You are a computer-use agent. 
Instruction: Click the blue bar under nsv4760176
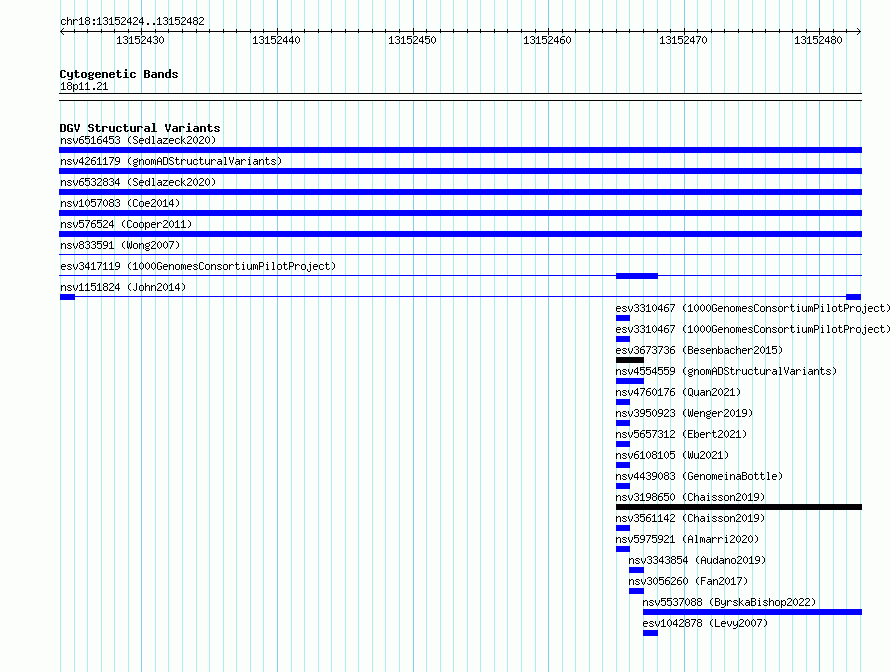623,402
